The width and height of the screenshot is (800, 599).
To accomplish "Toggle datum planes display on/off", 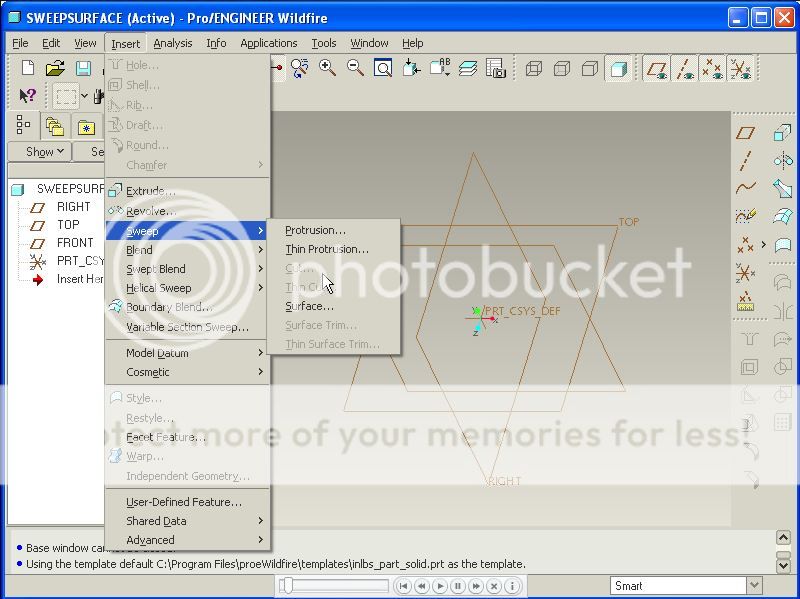I will tap(656, 69).
